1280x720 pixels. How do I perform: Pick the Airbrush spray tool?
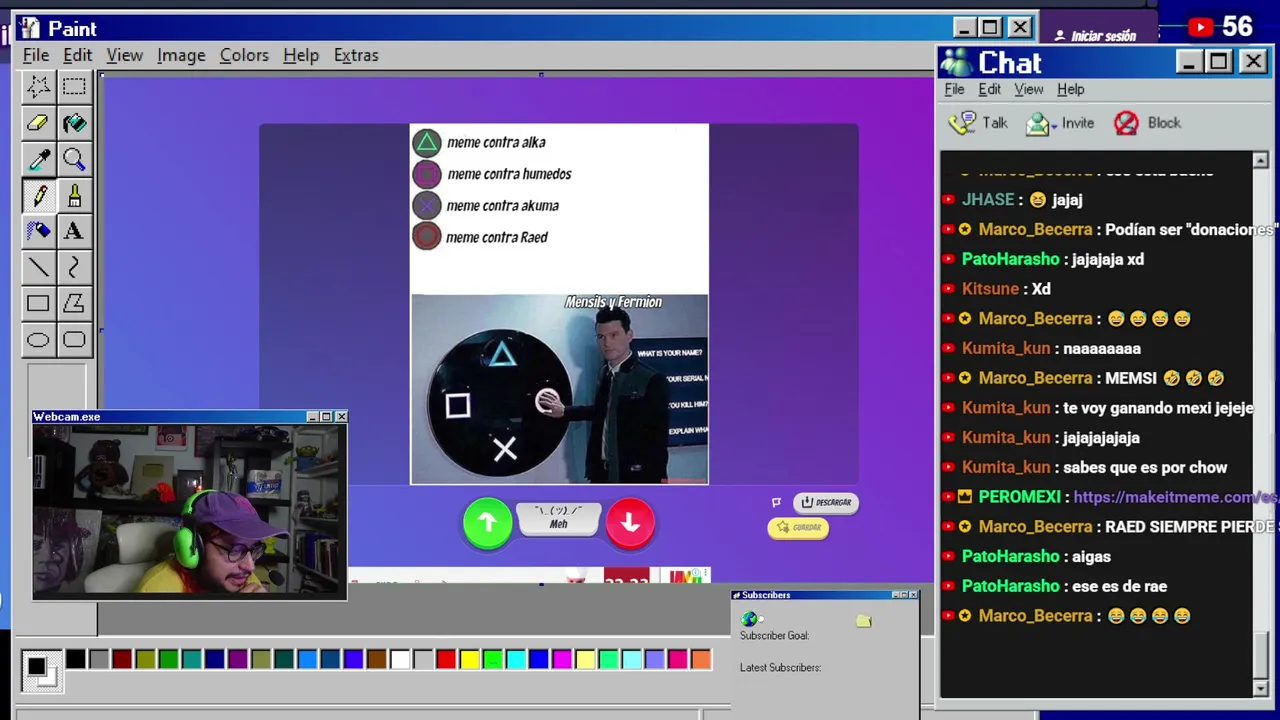click(x=38, y=231)
